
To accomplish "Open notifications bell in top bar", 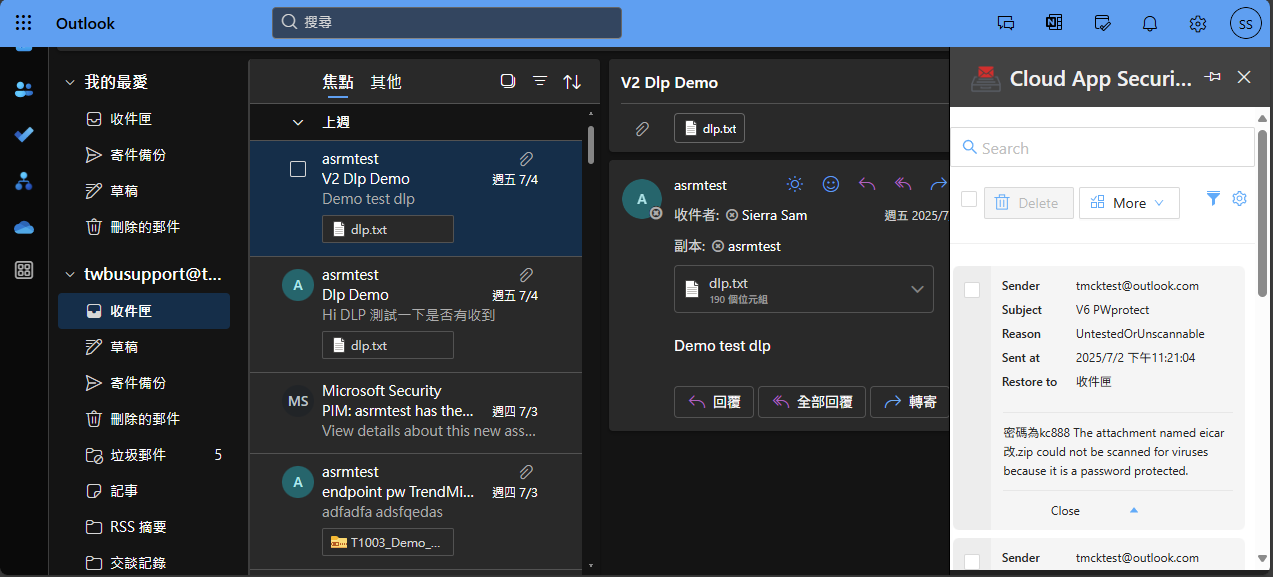I will point(1150,23).
